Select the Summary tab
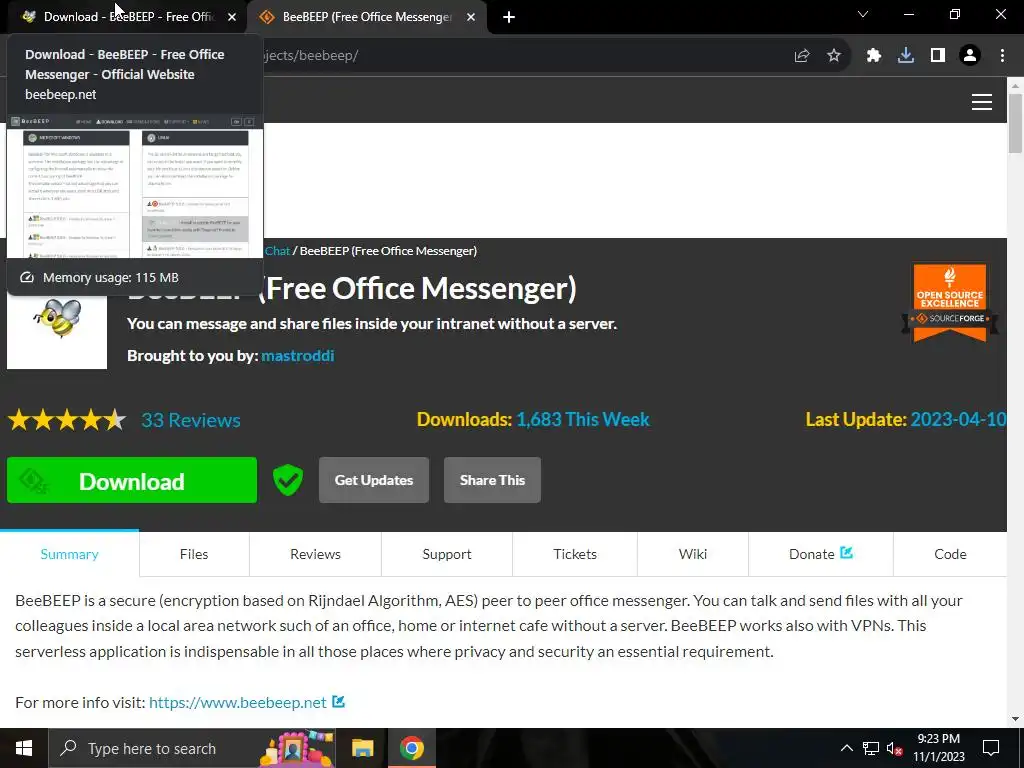The width and height of the screenshot is (1024, 768). [69, 554]
